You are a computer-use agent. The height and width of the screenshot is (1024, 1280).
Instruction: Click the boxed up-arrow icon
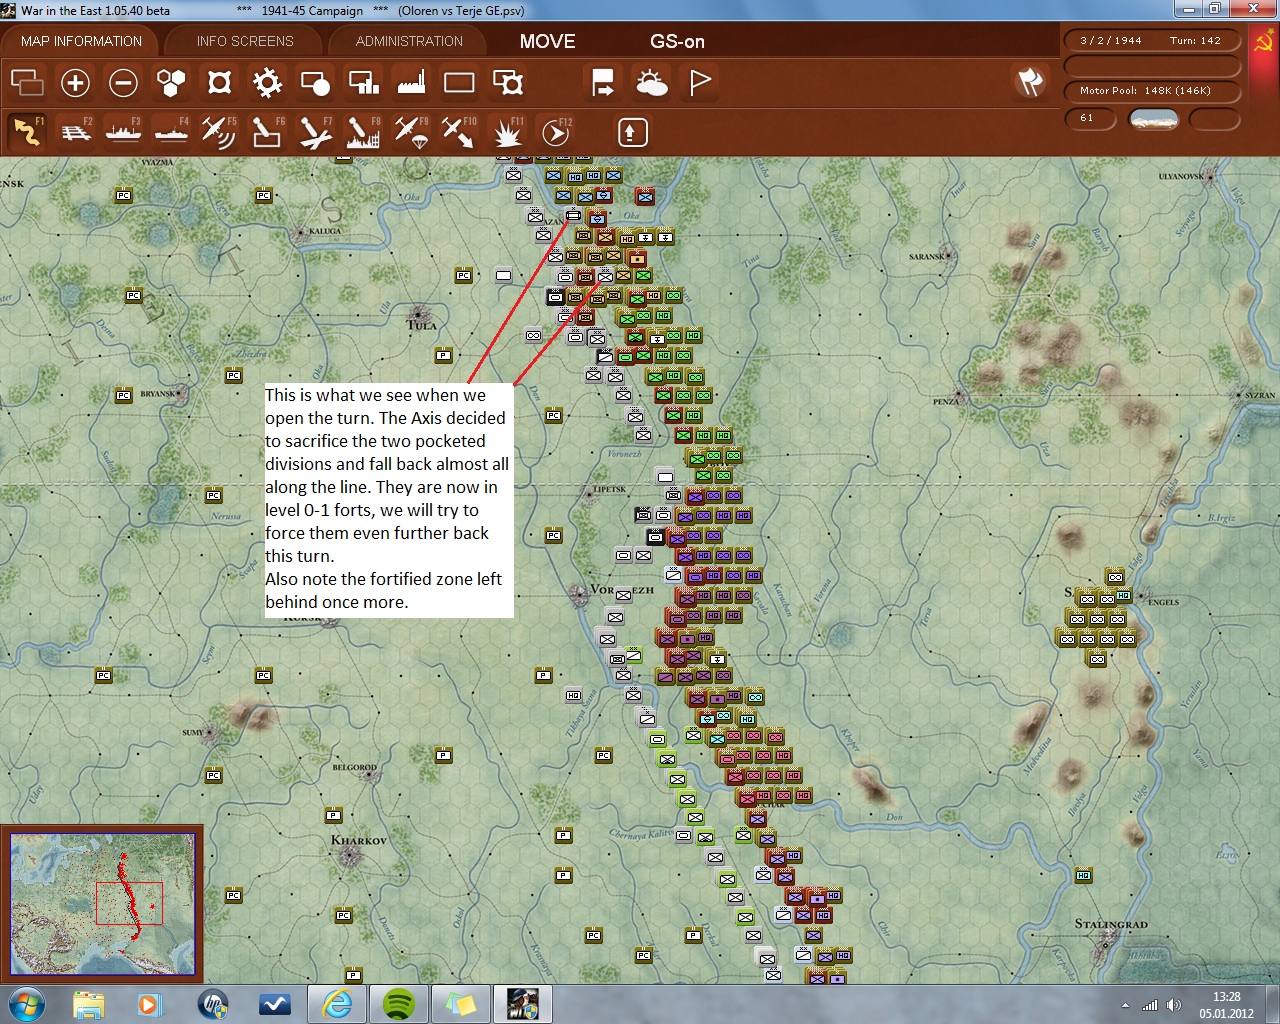(x=632, y=132)
